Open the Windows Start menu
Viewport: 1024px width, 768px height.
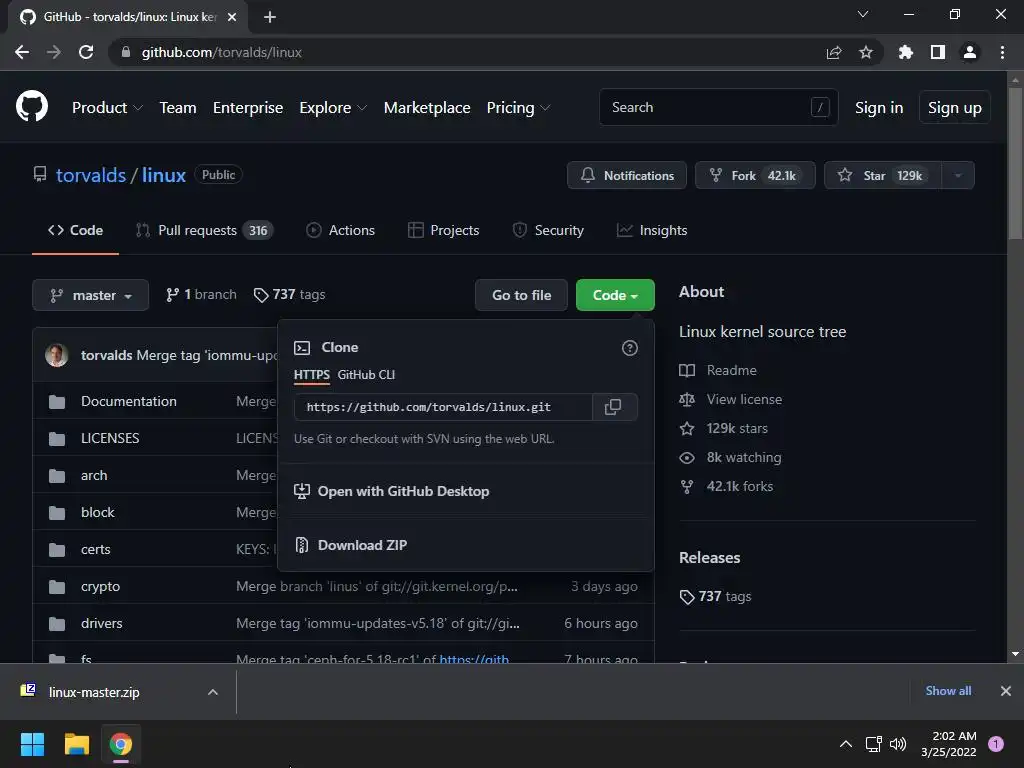(x=32, y=744)
